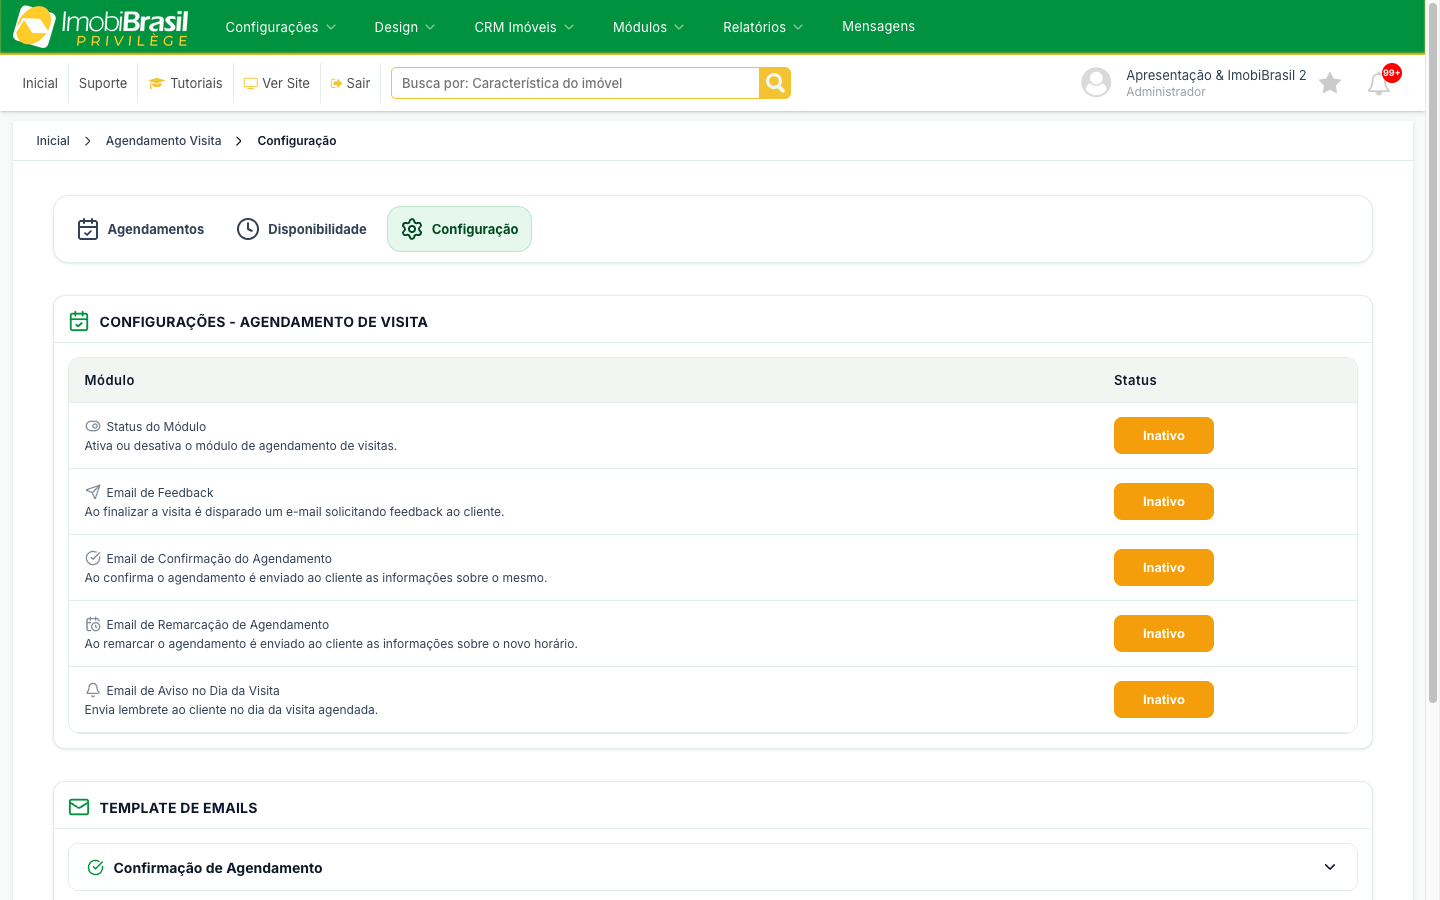Click the Sair logout link
The height and width of the screenshot is (900, 1440).
[x=350, y=83]
